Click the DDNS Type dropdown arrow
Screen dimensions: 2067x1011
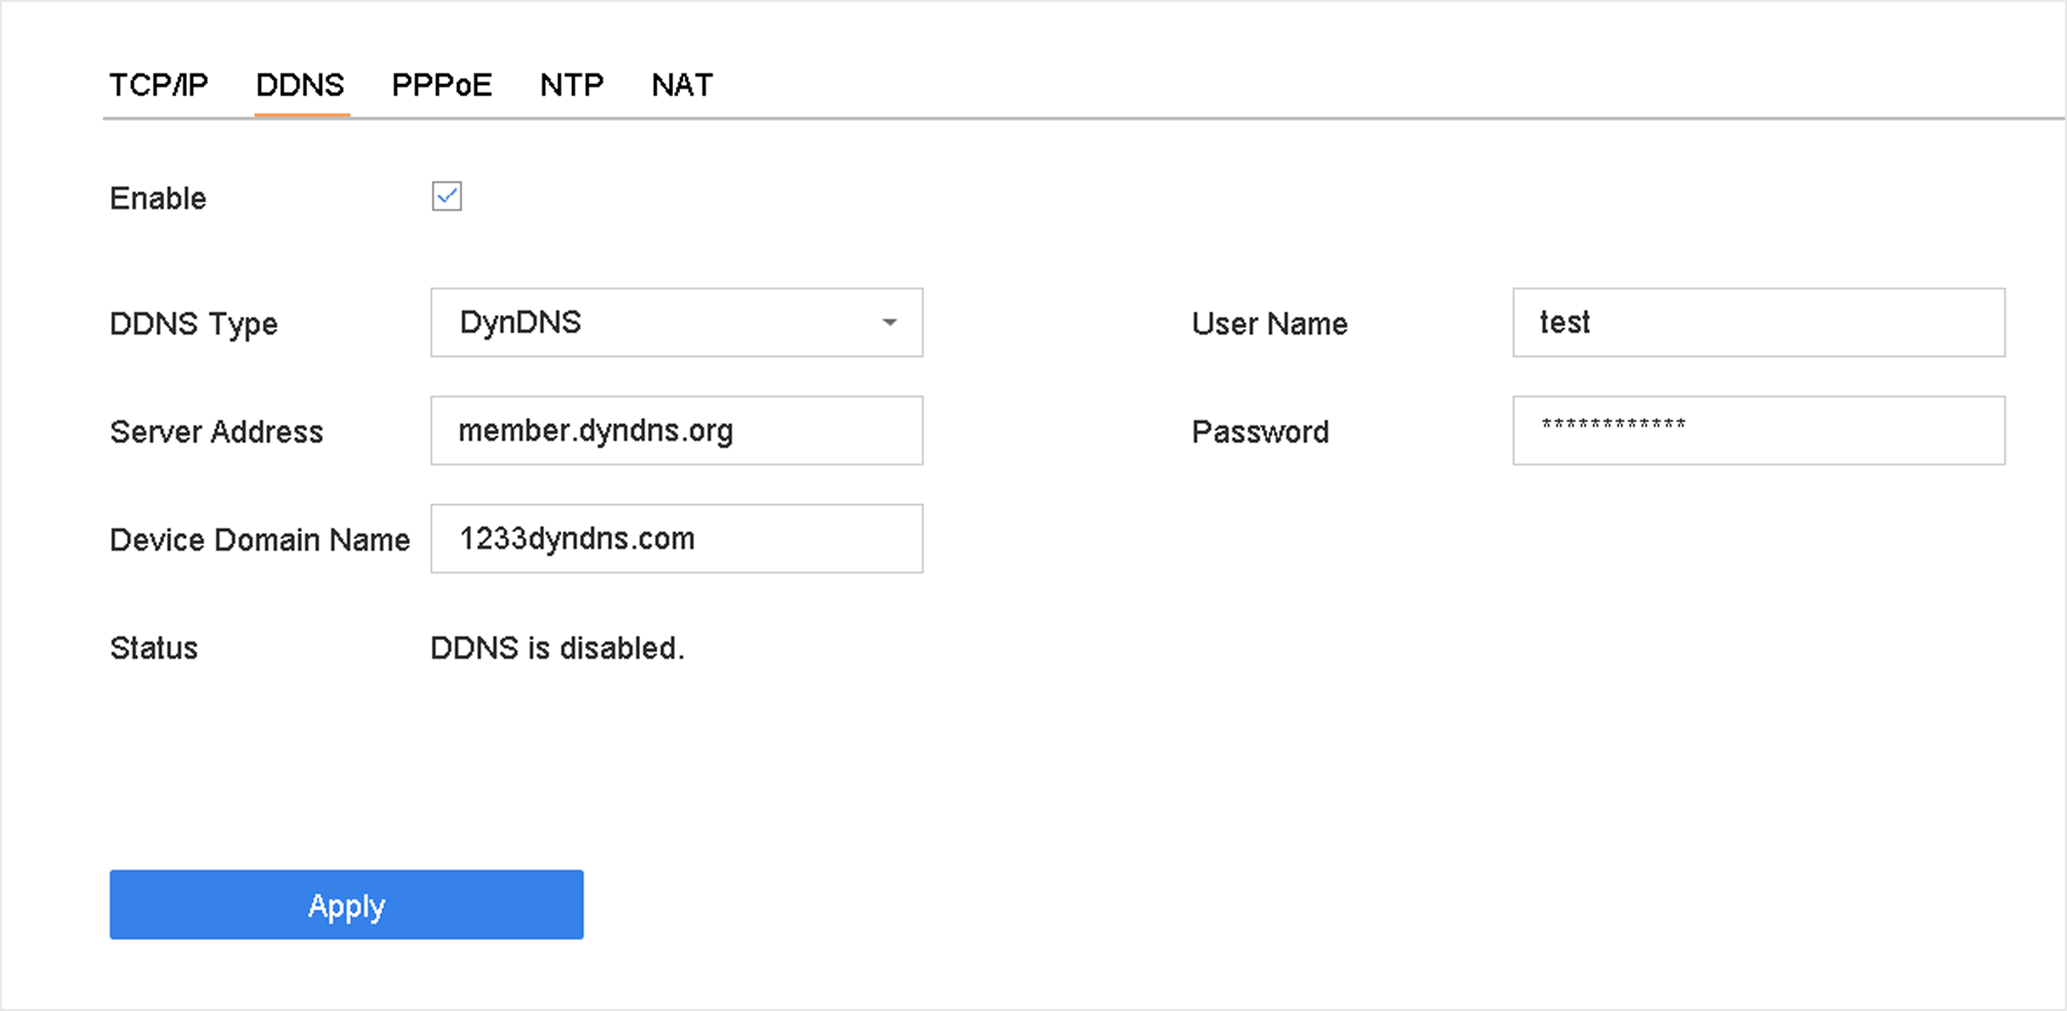point(889,322)
